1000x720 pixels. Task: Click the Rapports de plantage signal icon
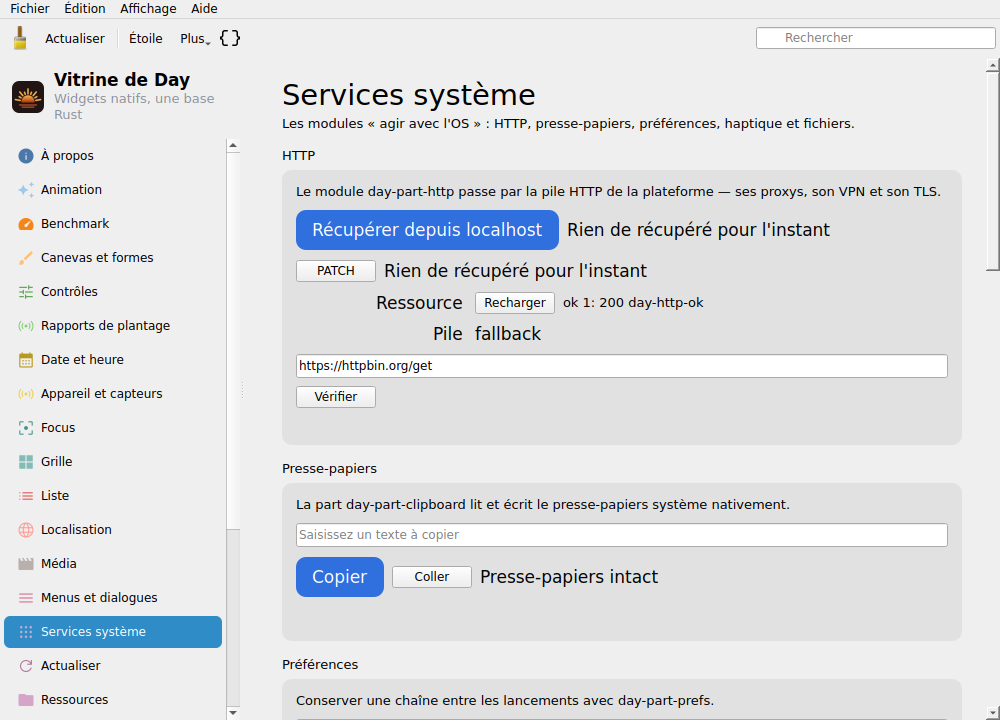coord(26,326)
